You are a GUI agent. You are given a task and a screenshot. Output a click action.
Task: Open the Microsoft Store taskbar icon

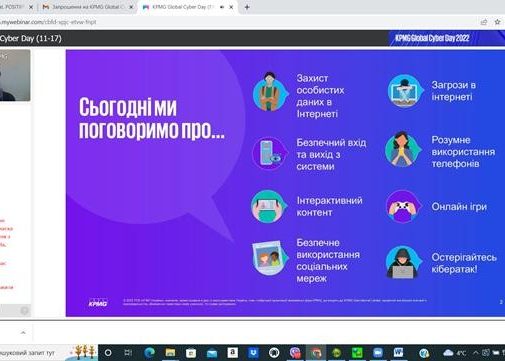191,353
